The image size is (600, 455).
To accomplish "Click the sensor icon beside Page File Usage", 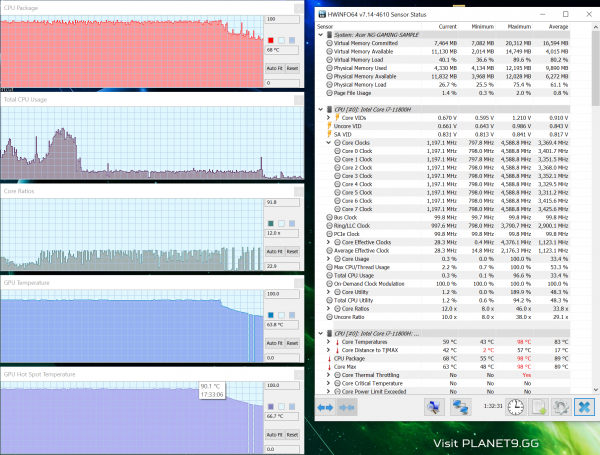I will click(x=329, y=93).
